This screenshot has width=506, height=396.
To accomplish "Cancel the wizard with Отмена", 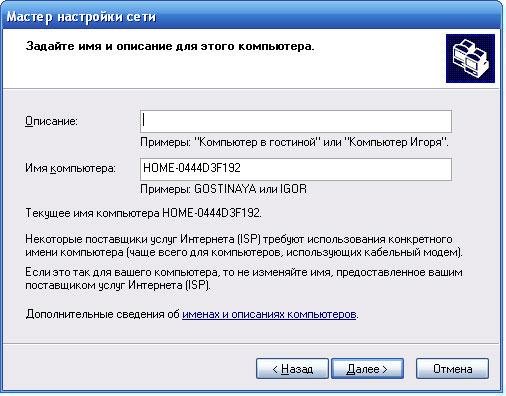I will click(452, 369).
